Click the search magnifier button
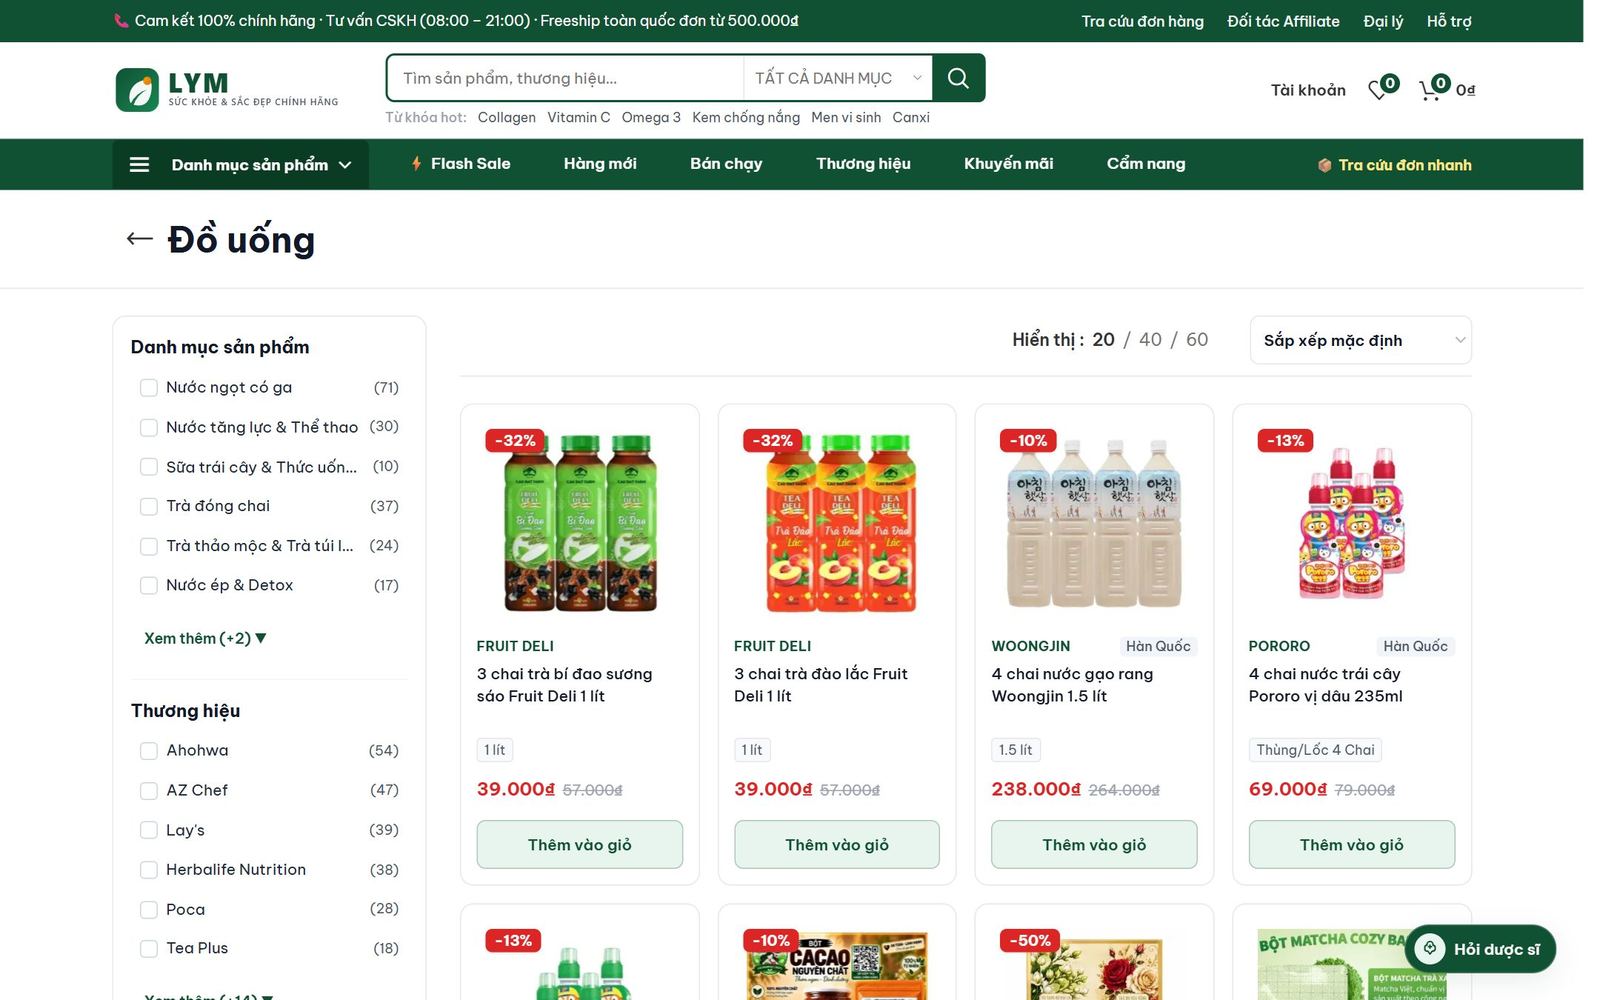Viewport: 1600px width, 1000px height. click(958, 78)
